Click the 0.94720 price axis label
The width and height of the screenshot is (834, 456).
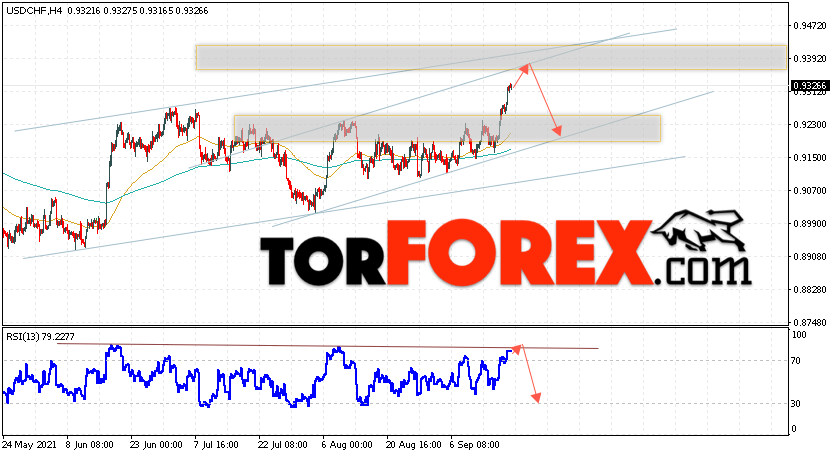point(810,25)
